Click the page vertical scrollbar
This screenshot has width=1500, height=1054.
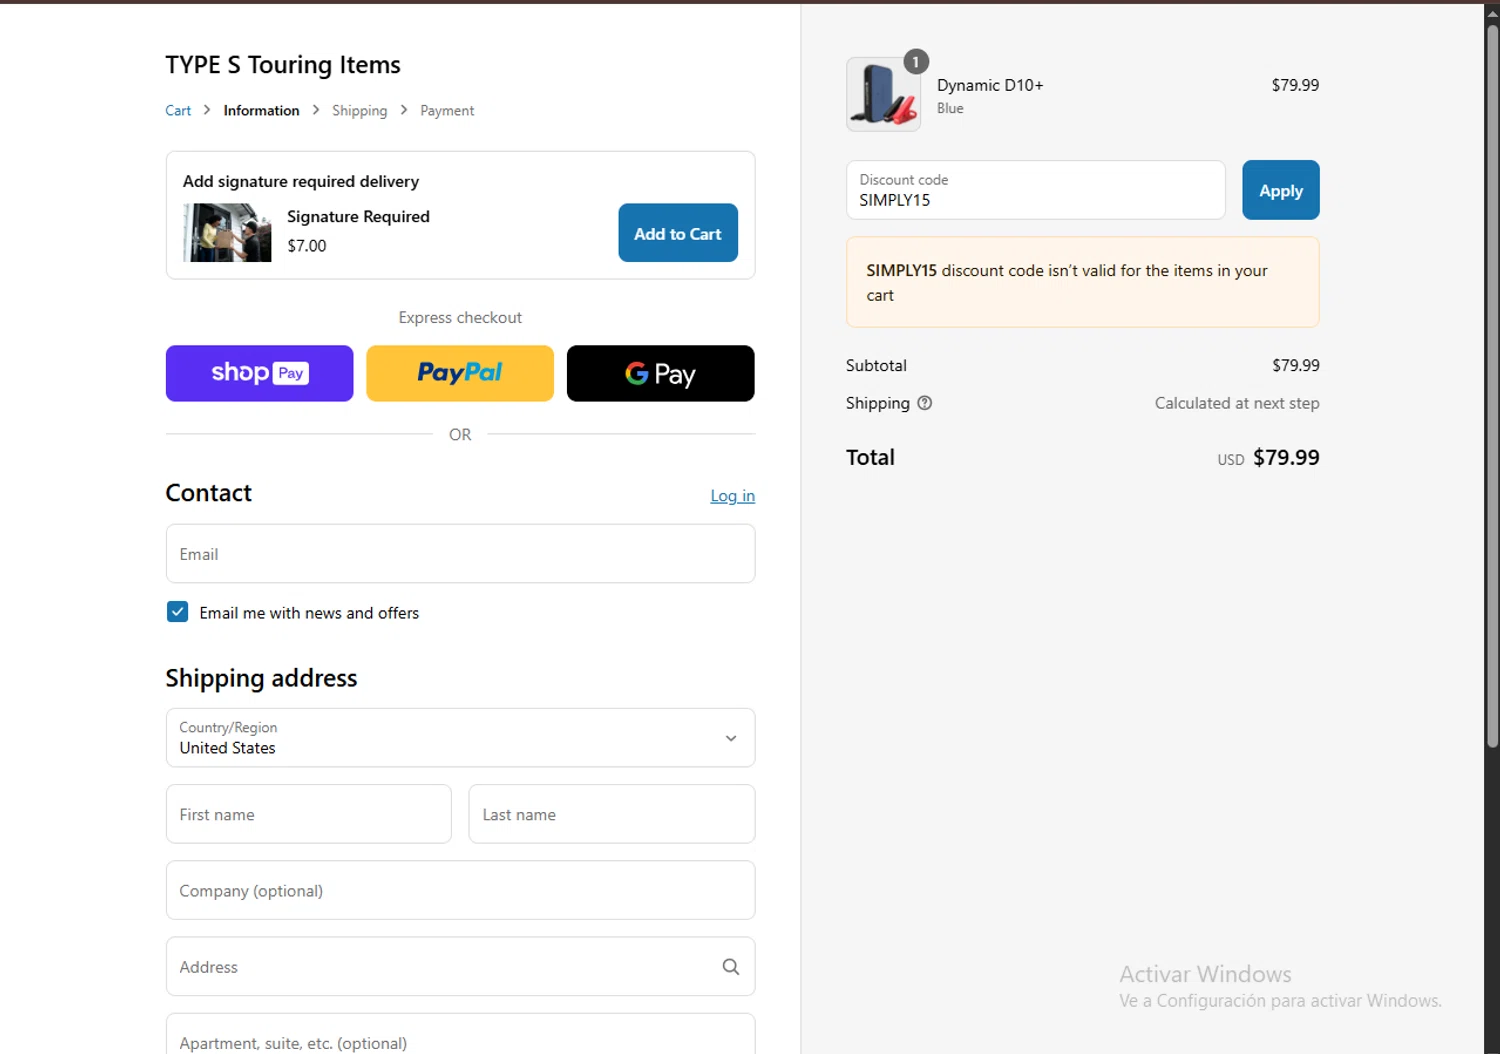click(1492, 385)
